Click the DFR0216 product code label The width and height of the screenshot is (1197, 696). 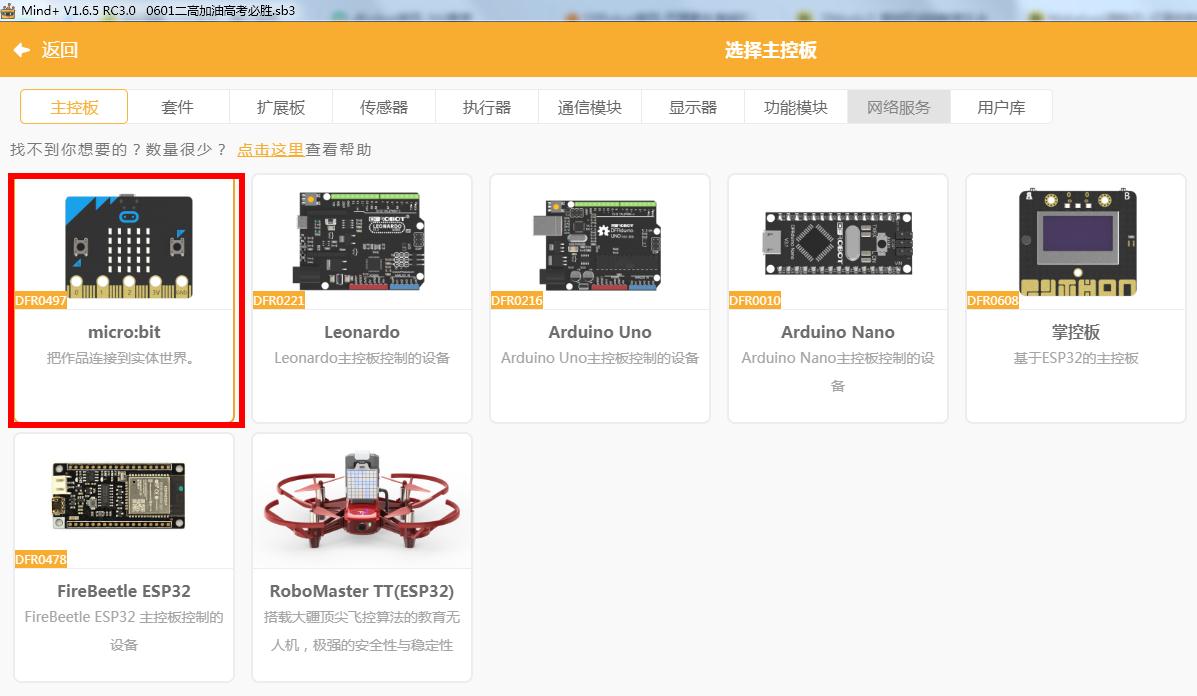(517, 301)
